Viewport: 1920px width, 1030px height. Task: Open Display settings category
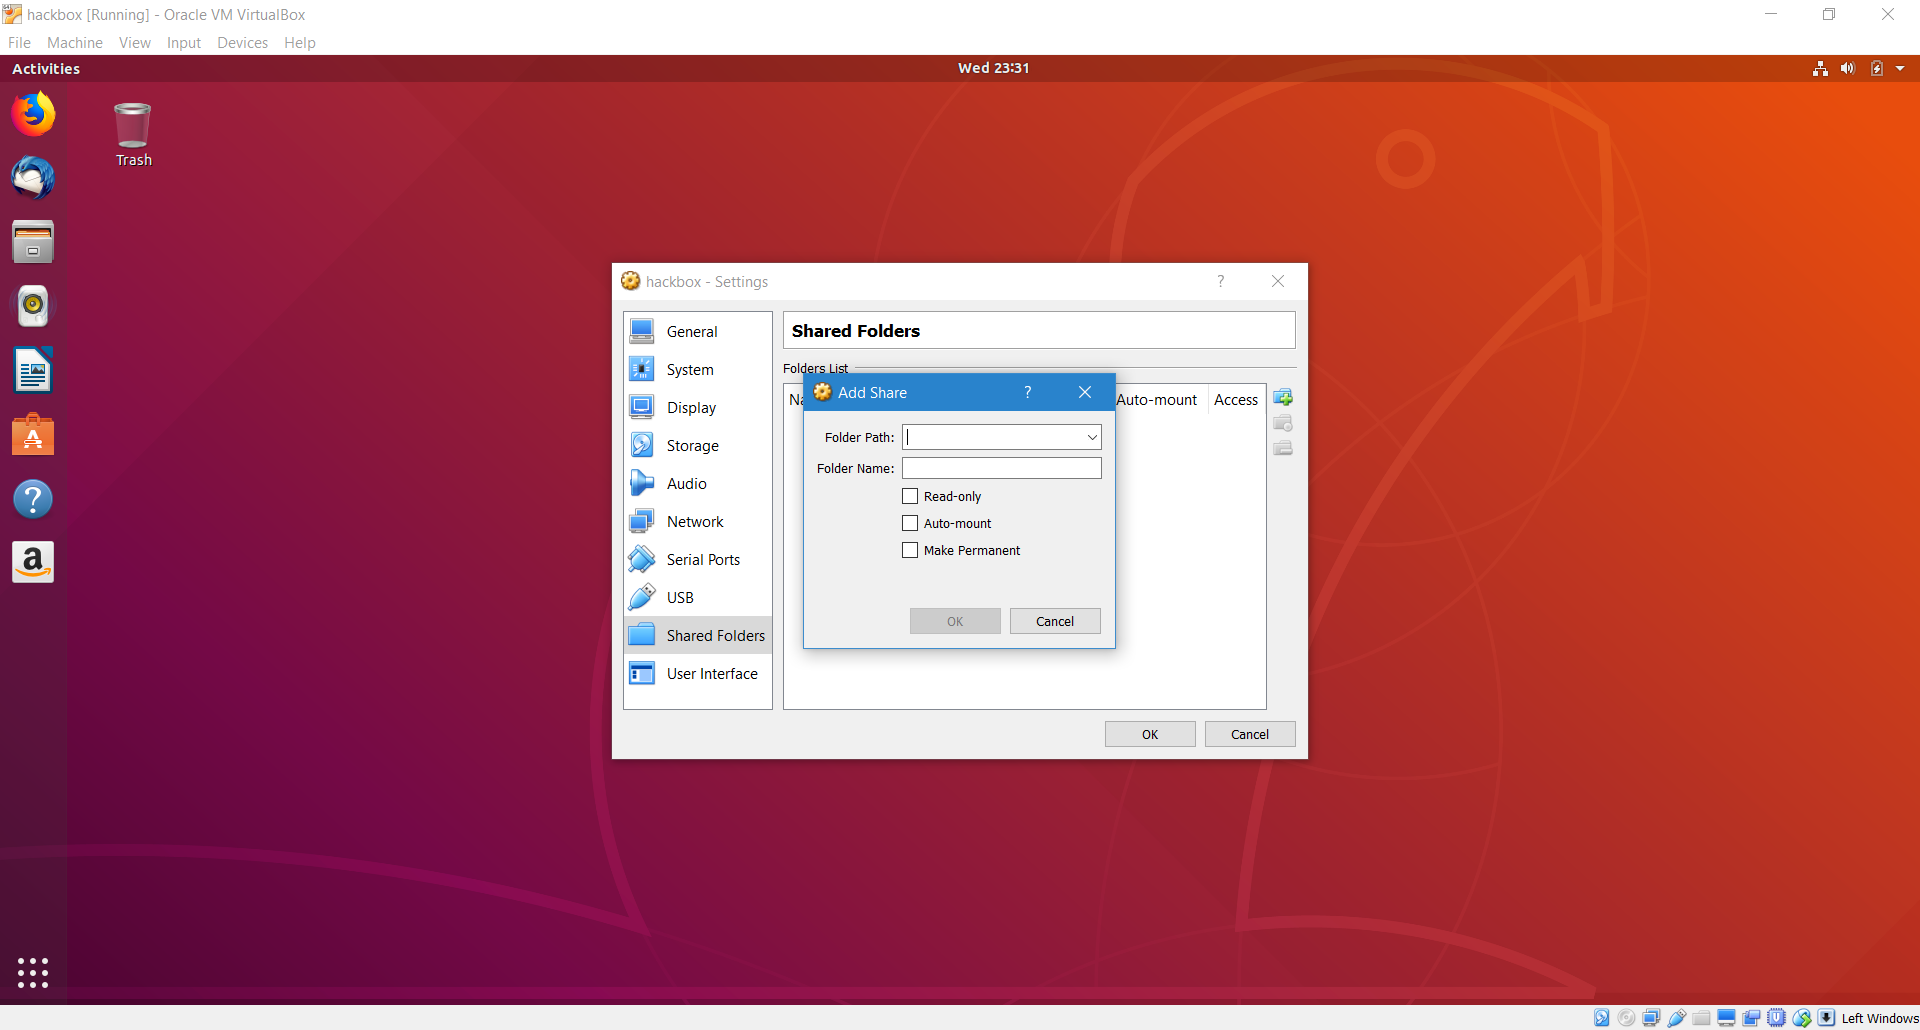point(698,407)
